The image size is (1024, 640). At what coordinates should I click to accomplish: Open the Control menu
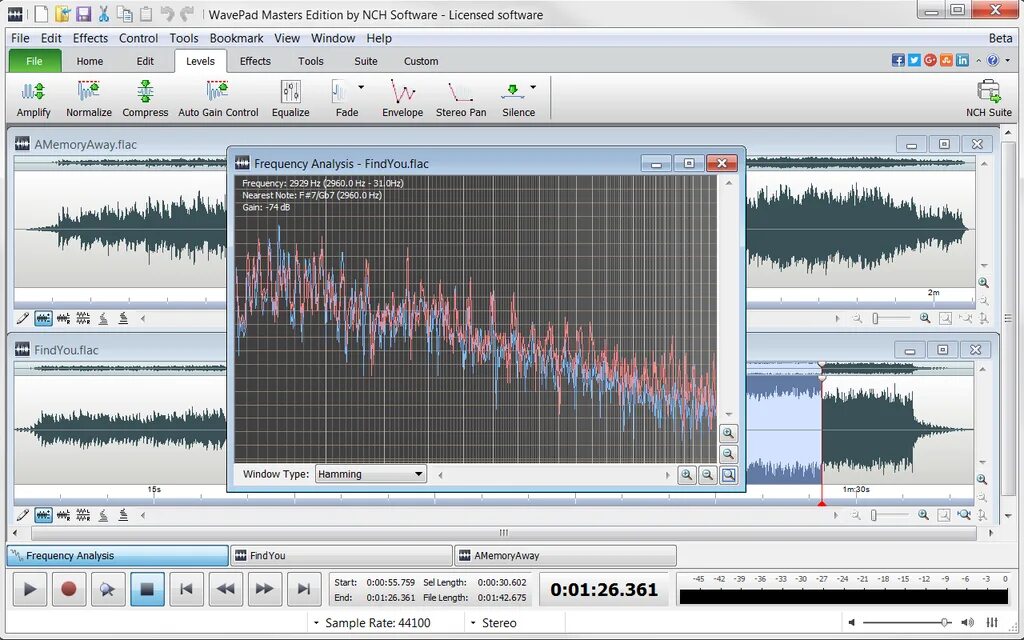pos(138,38)
